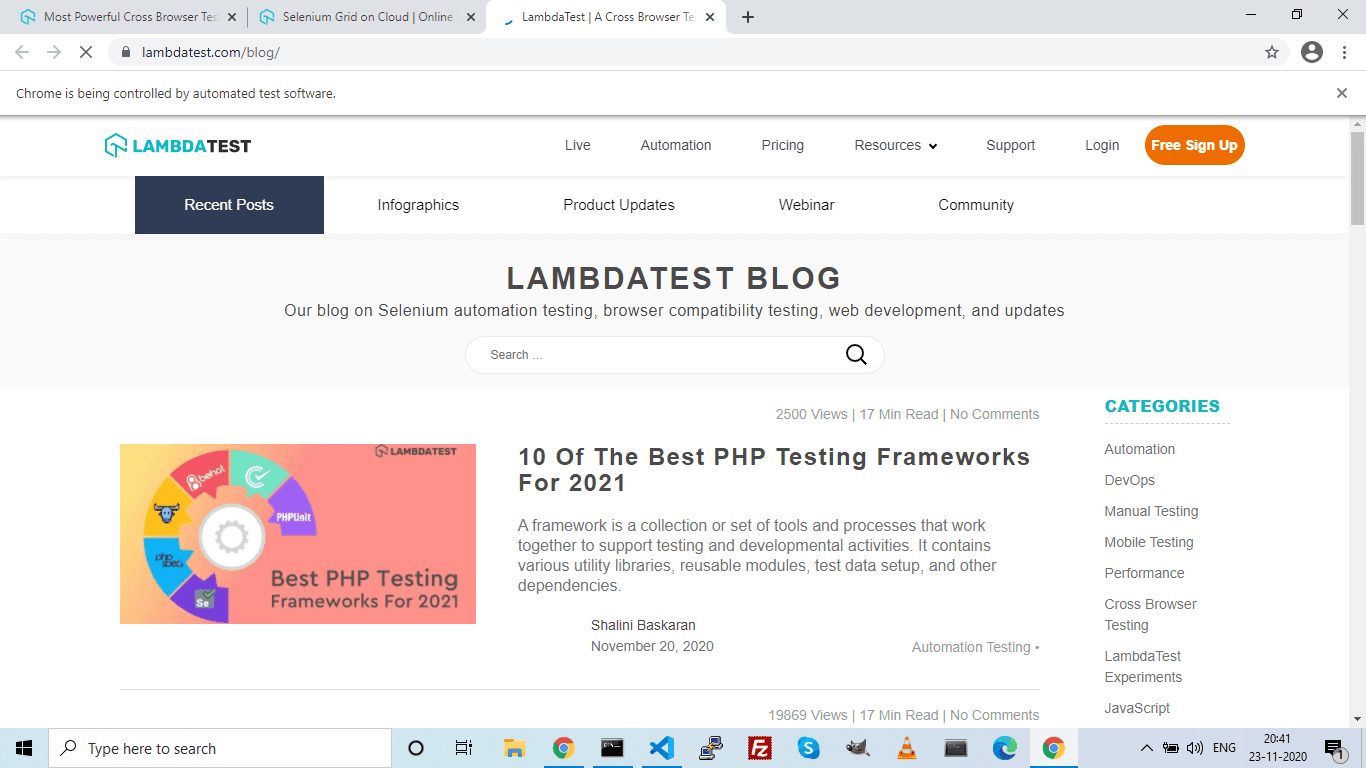Launch Visual Studio Code from the taskbar

click(x=662, y=748)
